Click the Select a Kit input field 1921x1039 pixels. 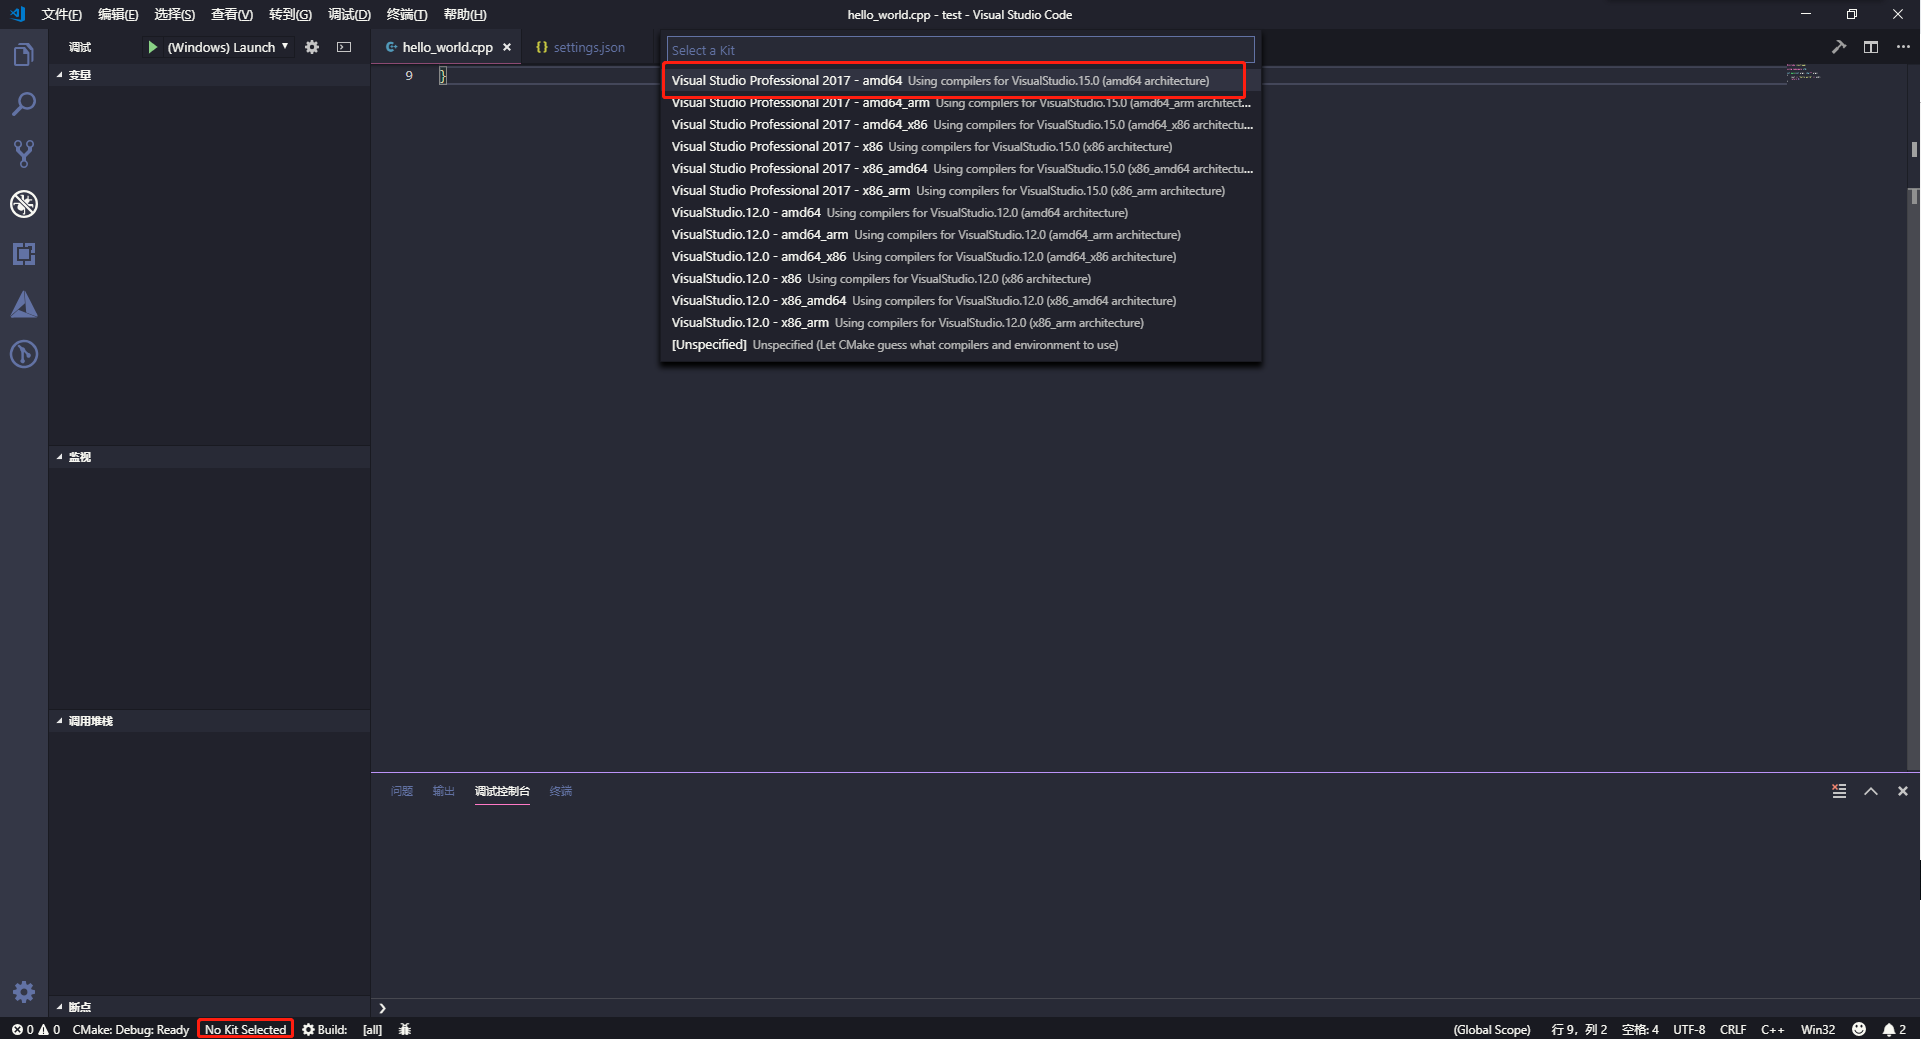point(960,50)
